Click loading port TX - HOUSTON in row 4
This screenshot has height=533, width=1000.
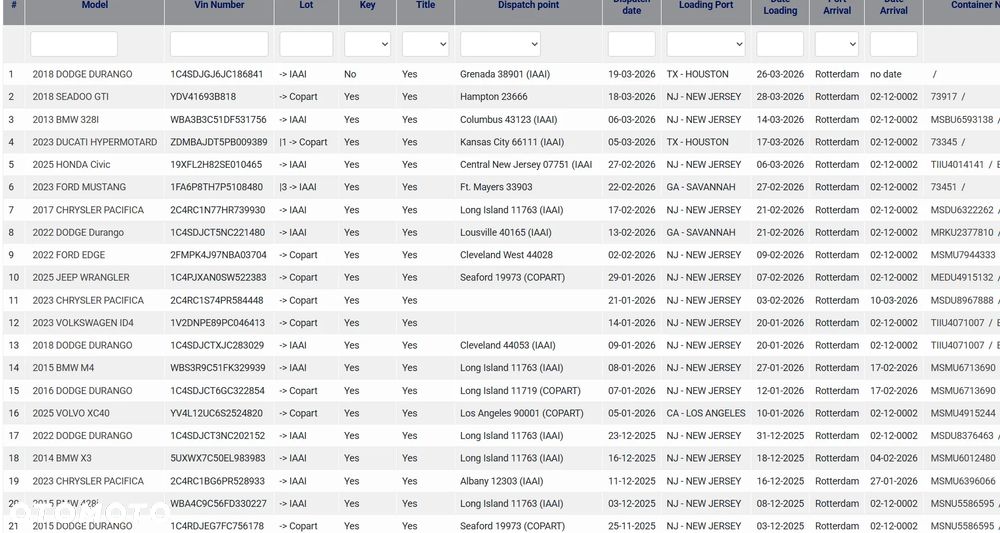point(698,142)
